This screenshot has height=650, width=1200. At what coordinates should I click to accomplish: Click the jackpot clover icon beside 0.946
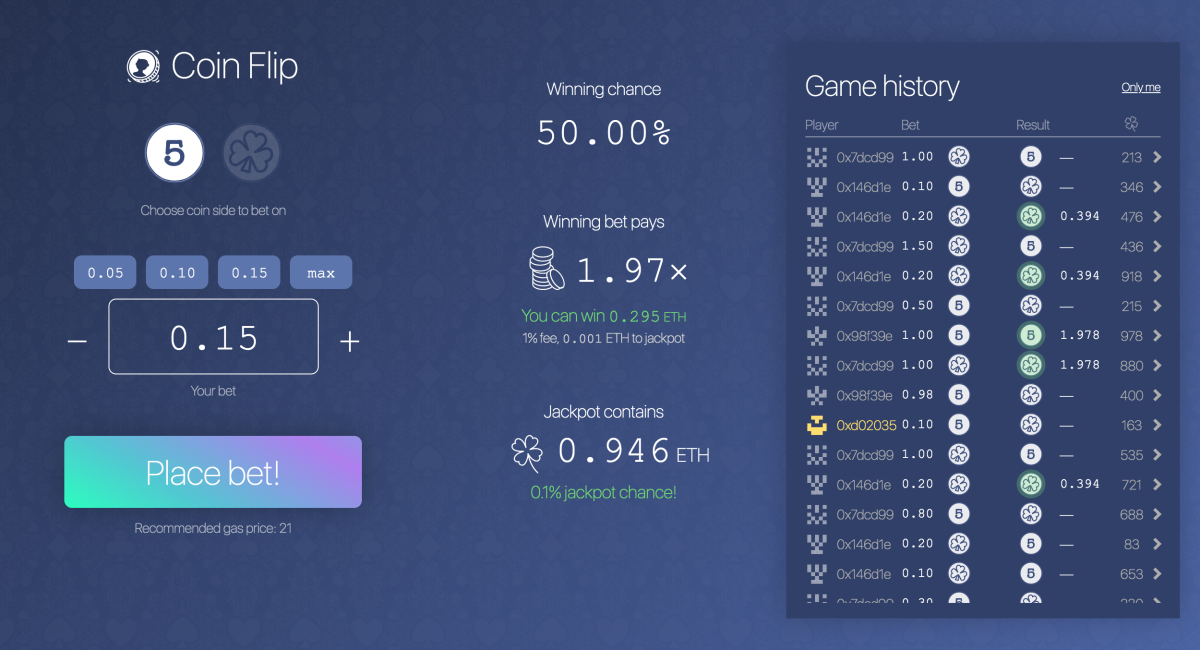pyautogui.click(x=527, y=453)
